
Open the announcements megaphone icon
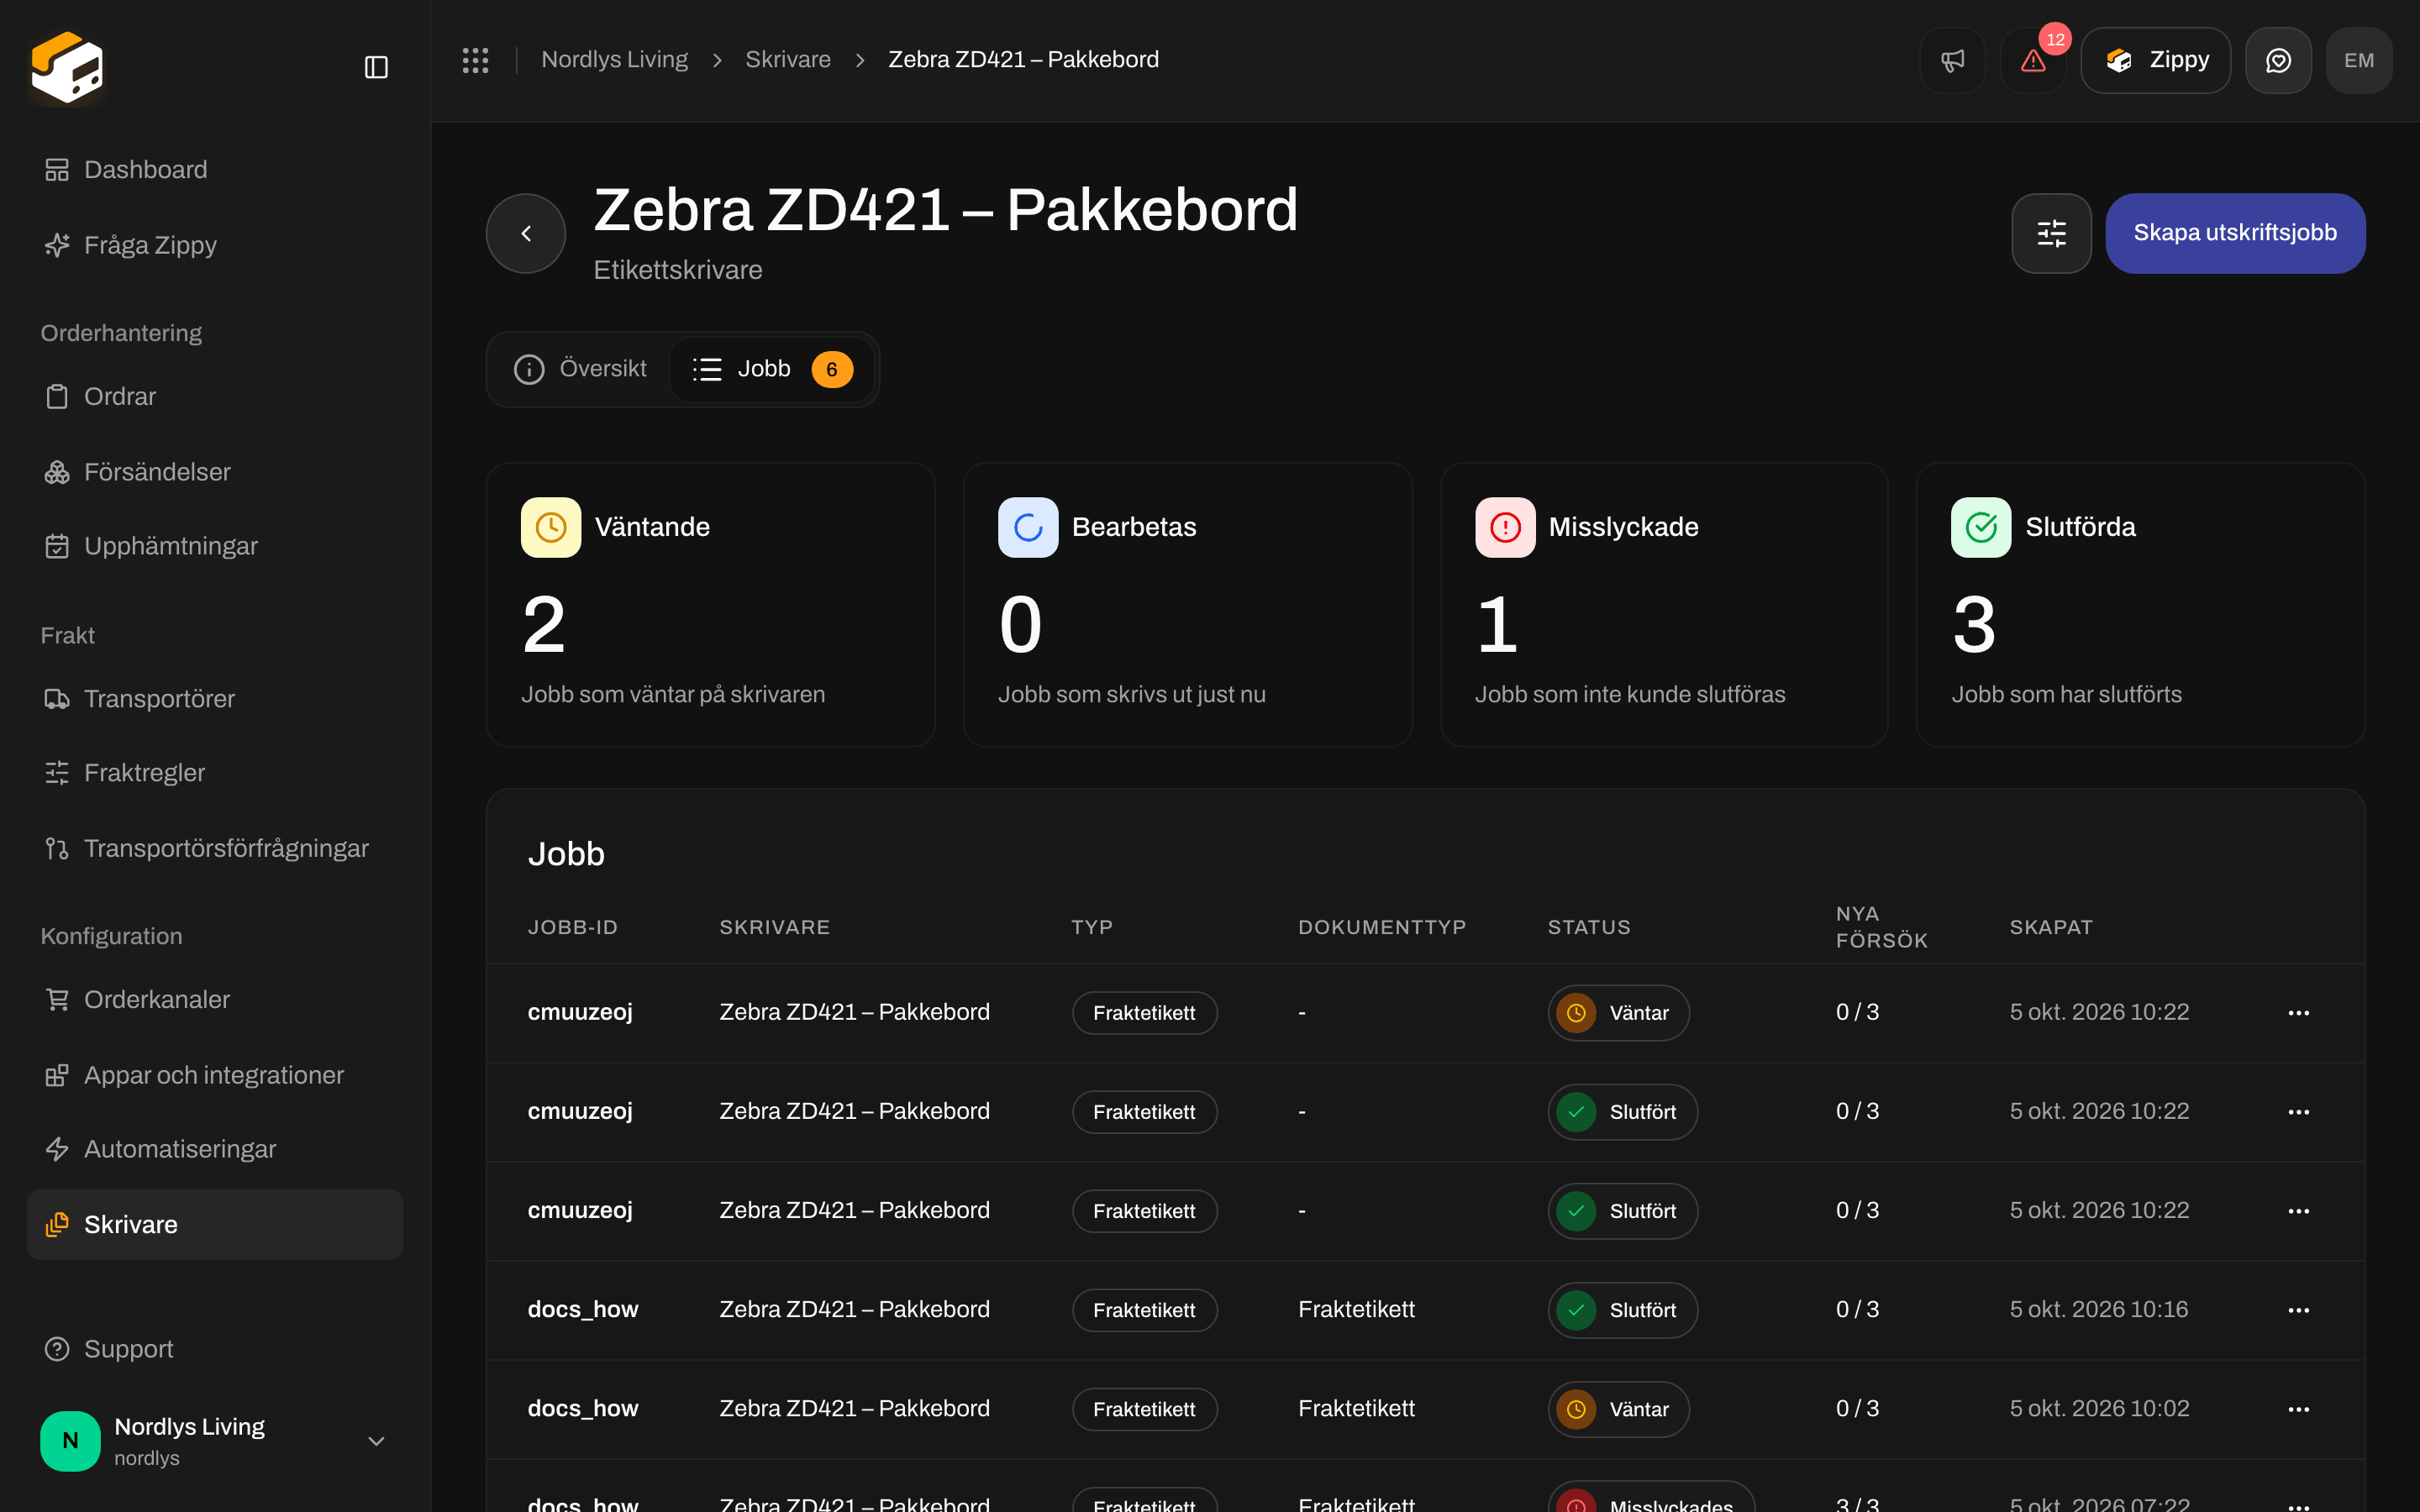click(x=1952, y=60)
